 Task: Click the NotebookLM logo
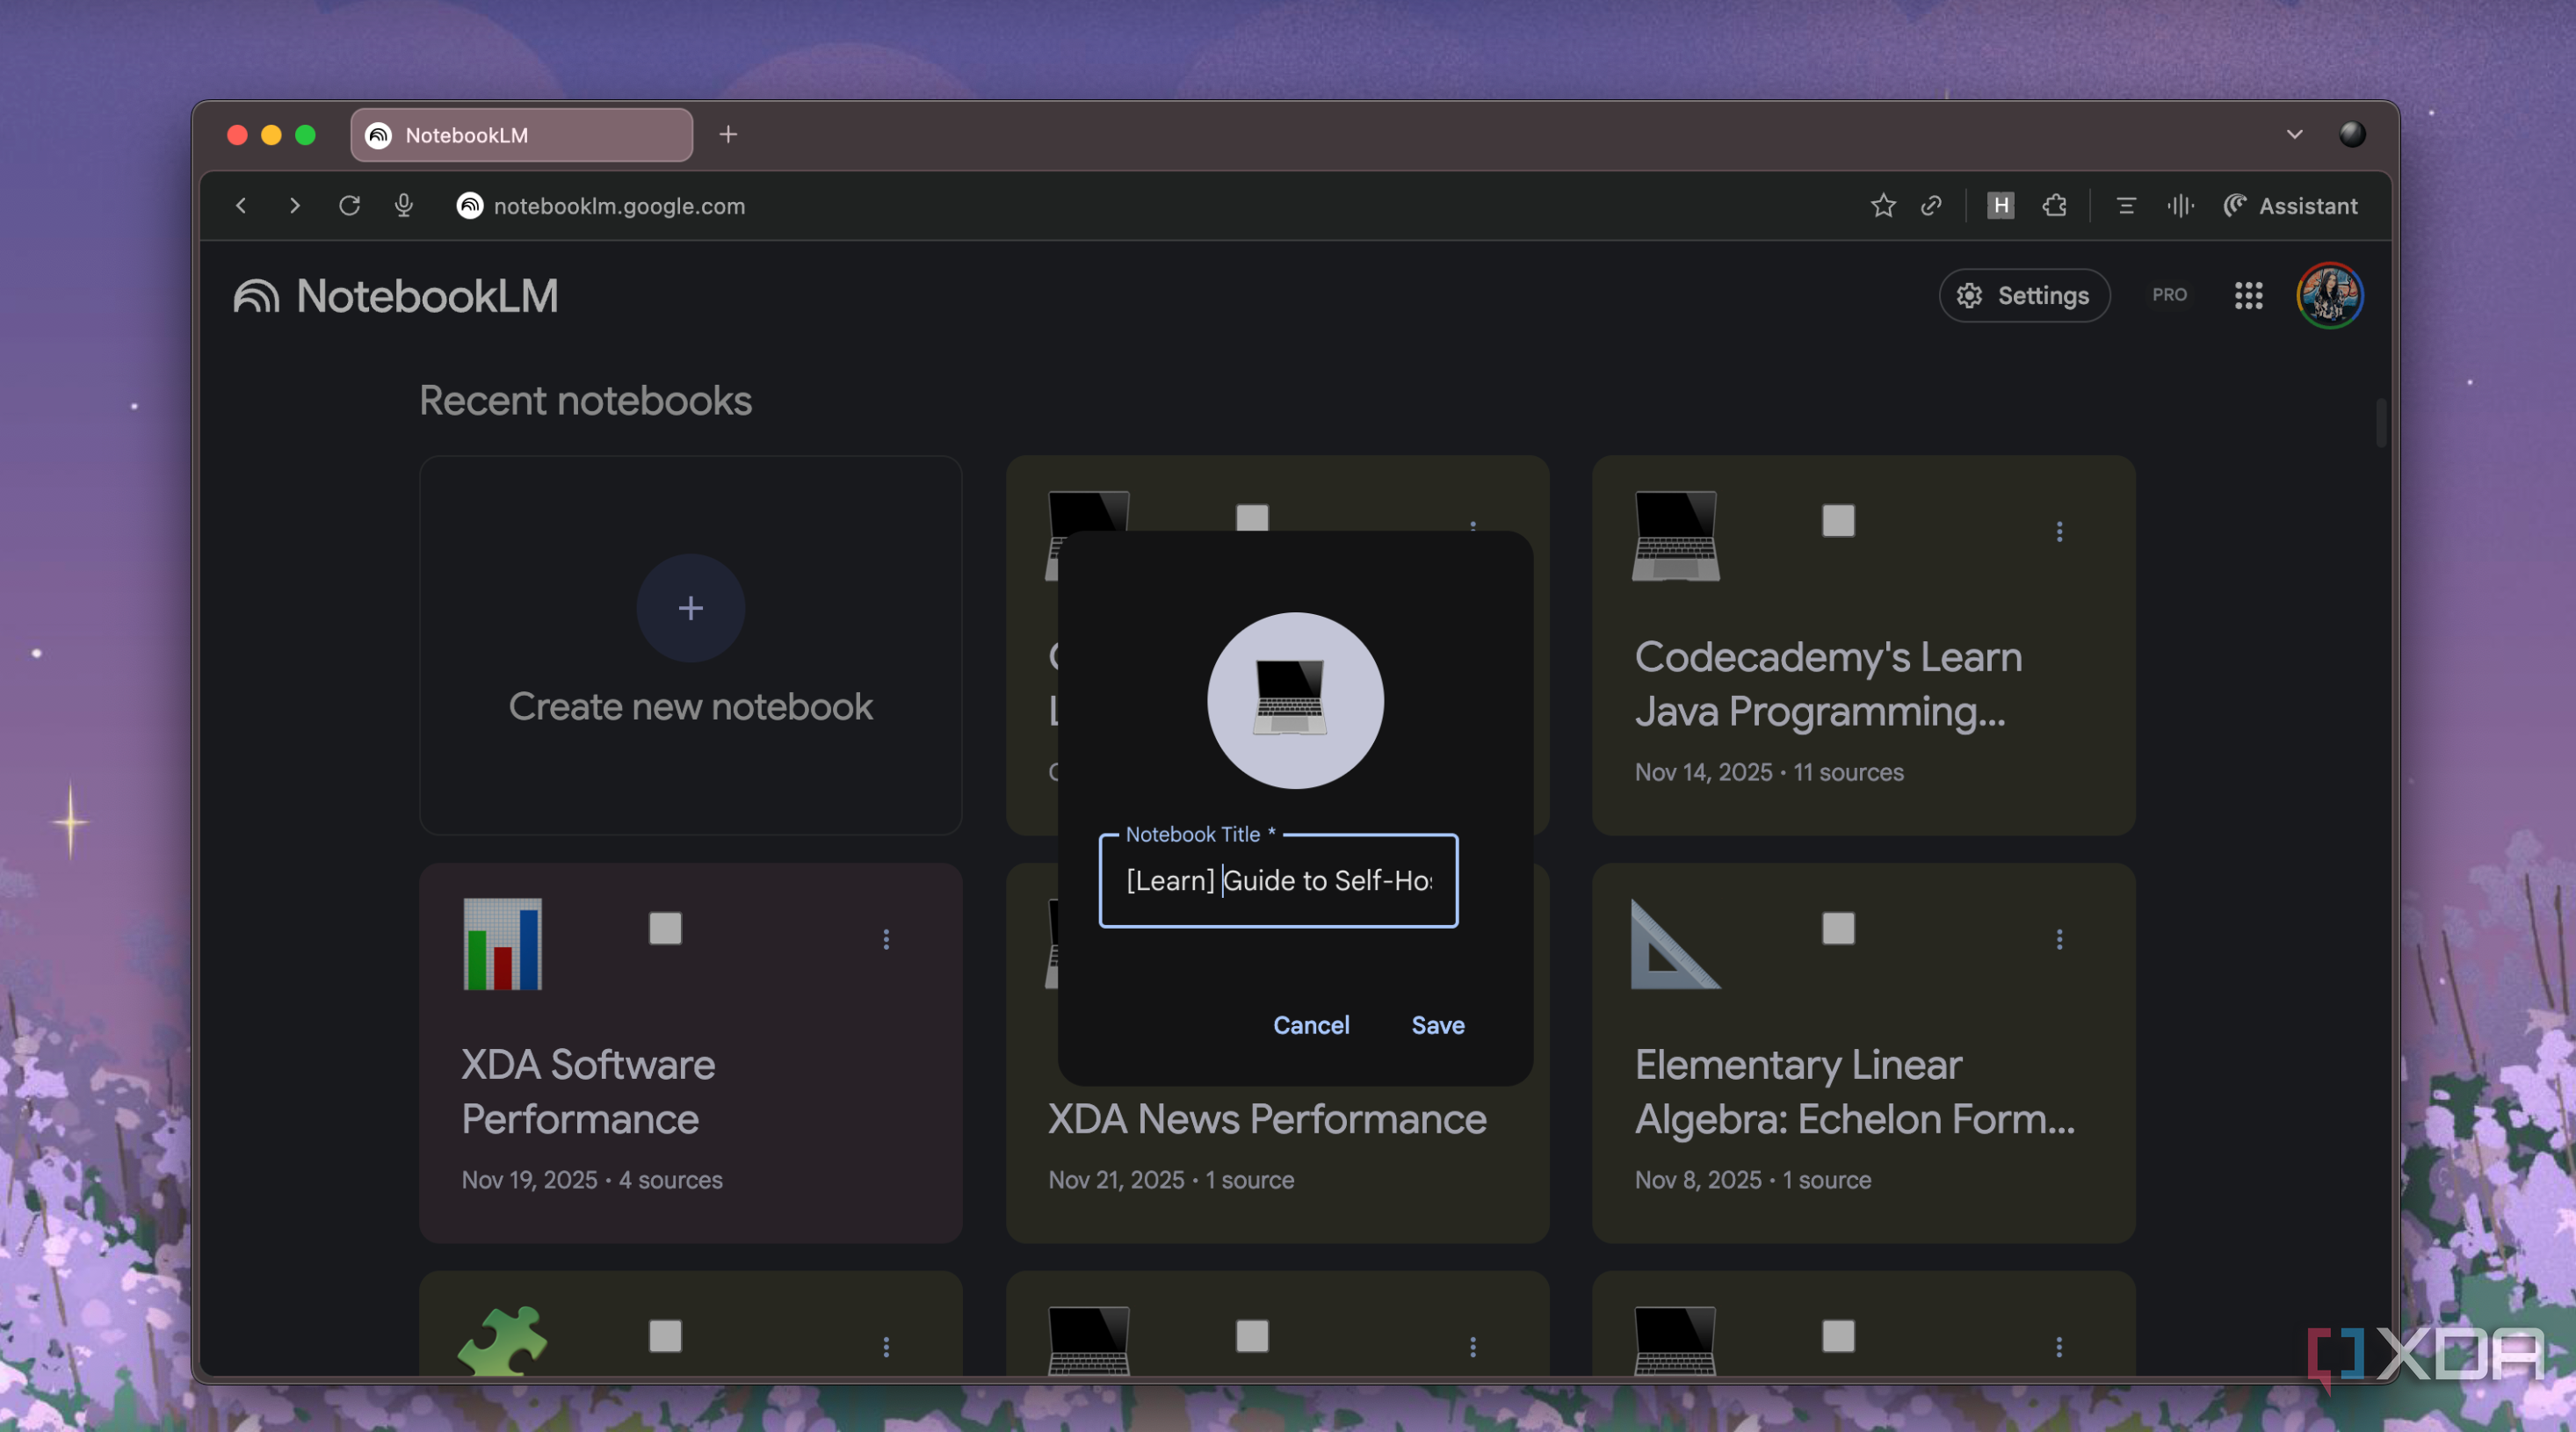click(396, 297)
